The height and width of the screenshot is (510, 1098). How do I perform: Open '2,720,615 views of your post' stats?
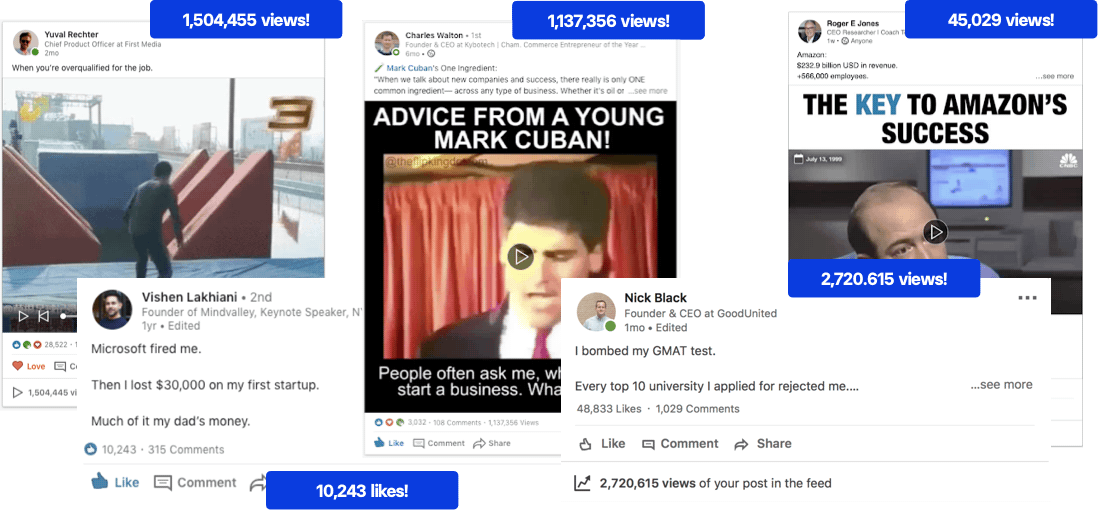pos(715,483)
